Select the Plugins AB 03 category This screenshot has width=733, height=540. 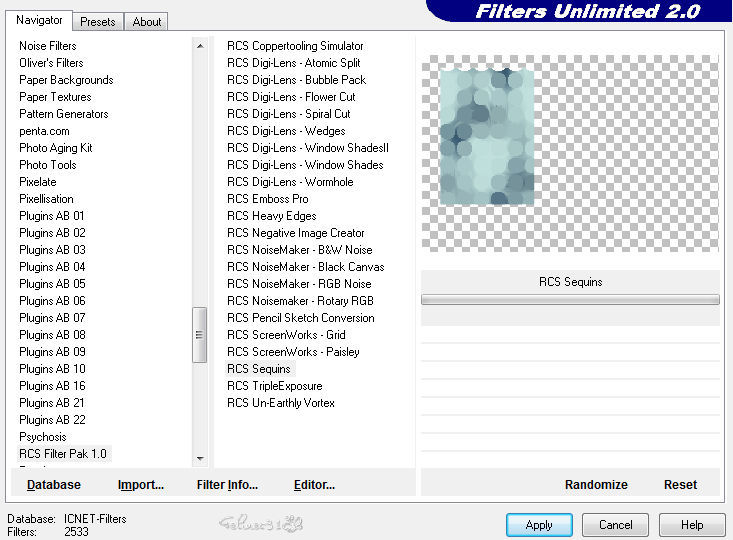click(x=52, y=250)
